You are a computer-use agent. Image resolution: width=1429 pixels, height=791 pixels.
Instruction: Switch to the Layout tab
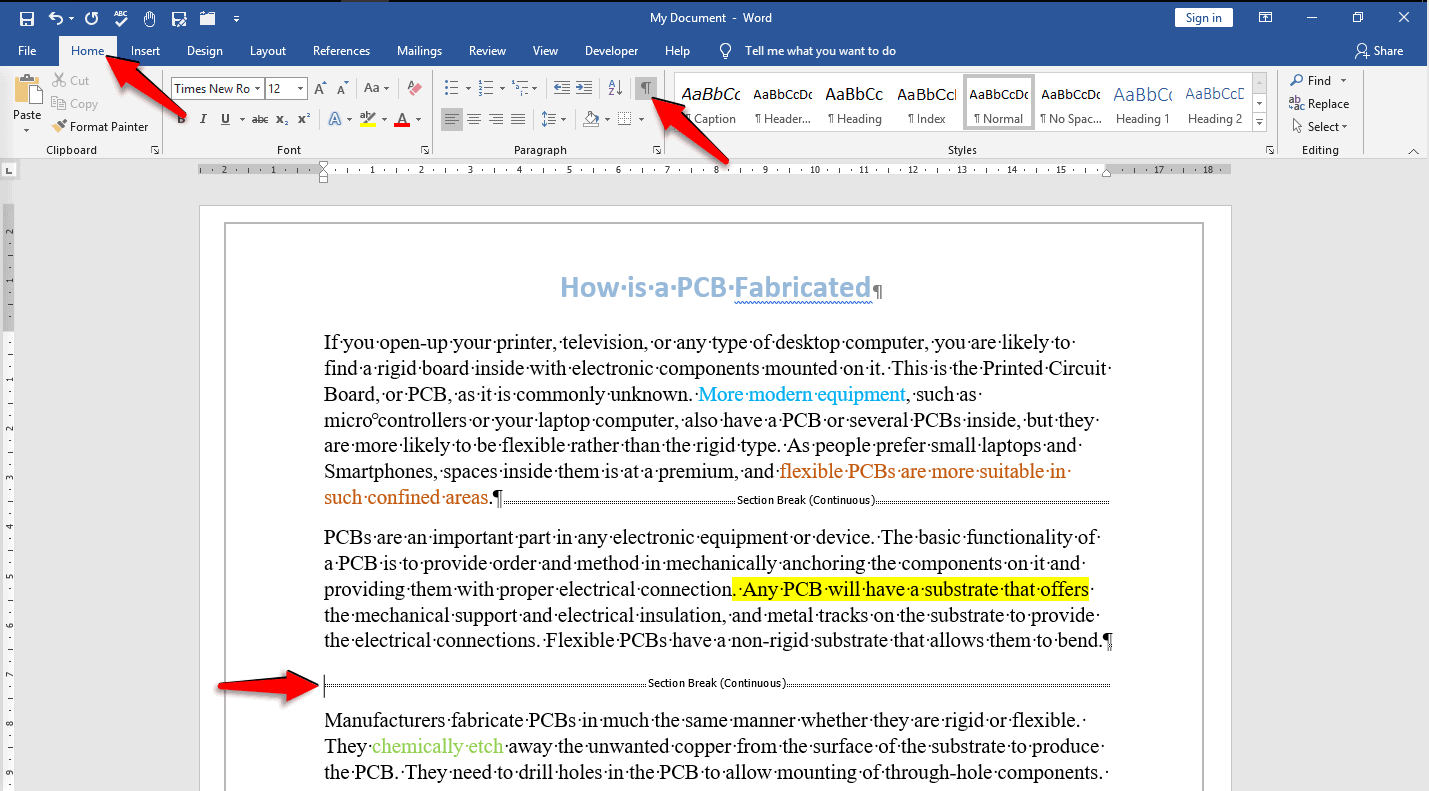pos(268,51)
